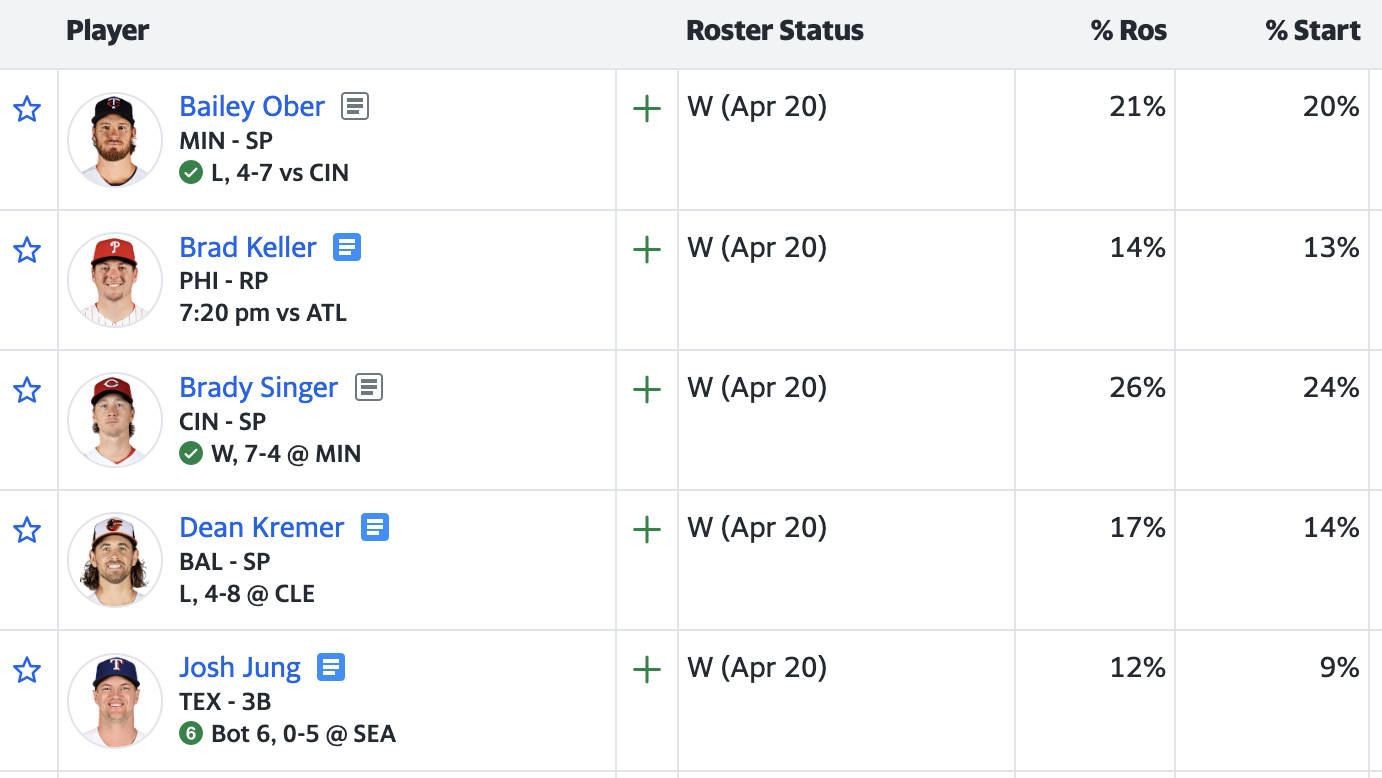Toggle watch star for Josh Jung
Screen dimensions: 1382x778
click(27, 670)
